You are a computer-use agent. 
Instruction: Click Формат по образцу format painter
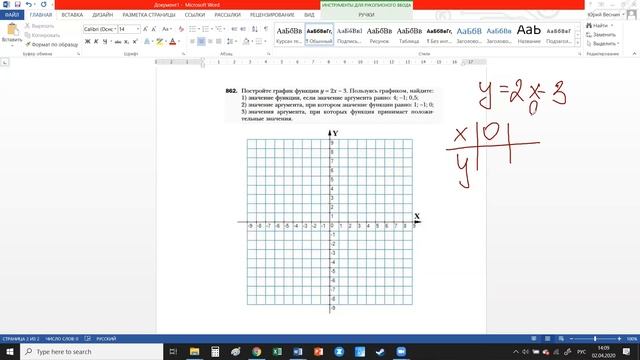(51, 44)
